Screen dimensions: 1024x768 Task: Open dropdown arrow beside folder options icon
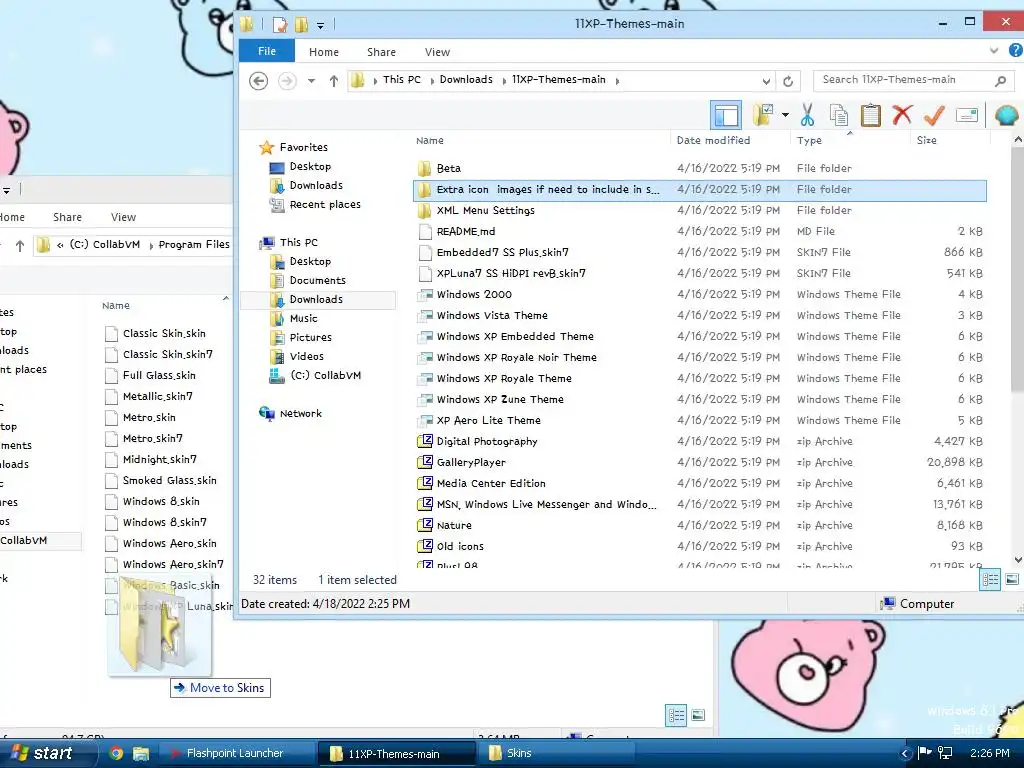click(x=785, y=116)
